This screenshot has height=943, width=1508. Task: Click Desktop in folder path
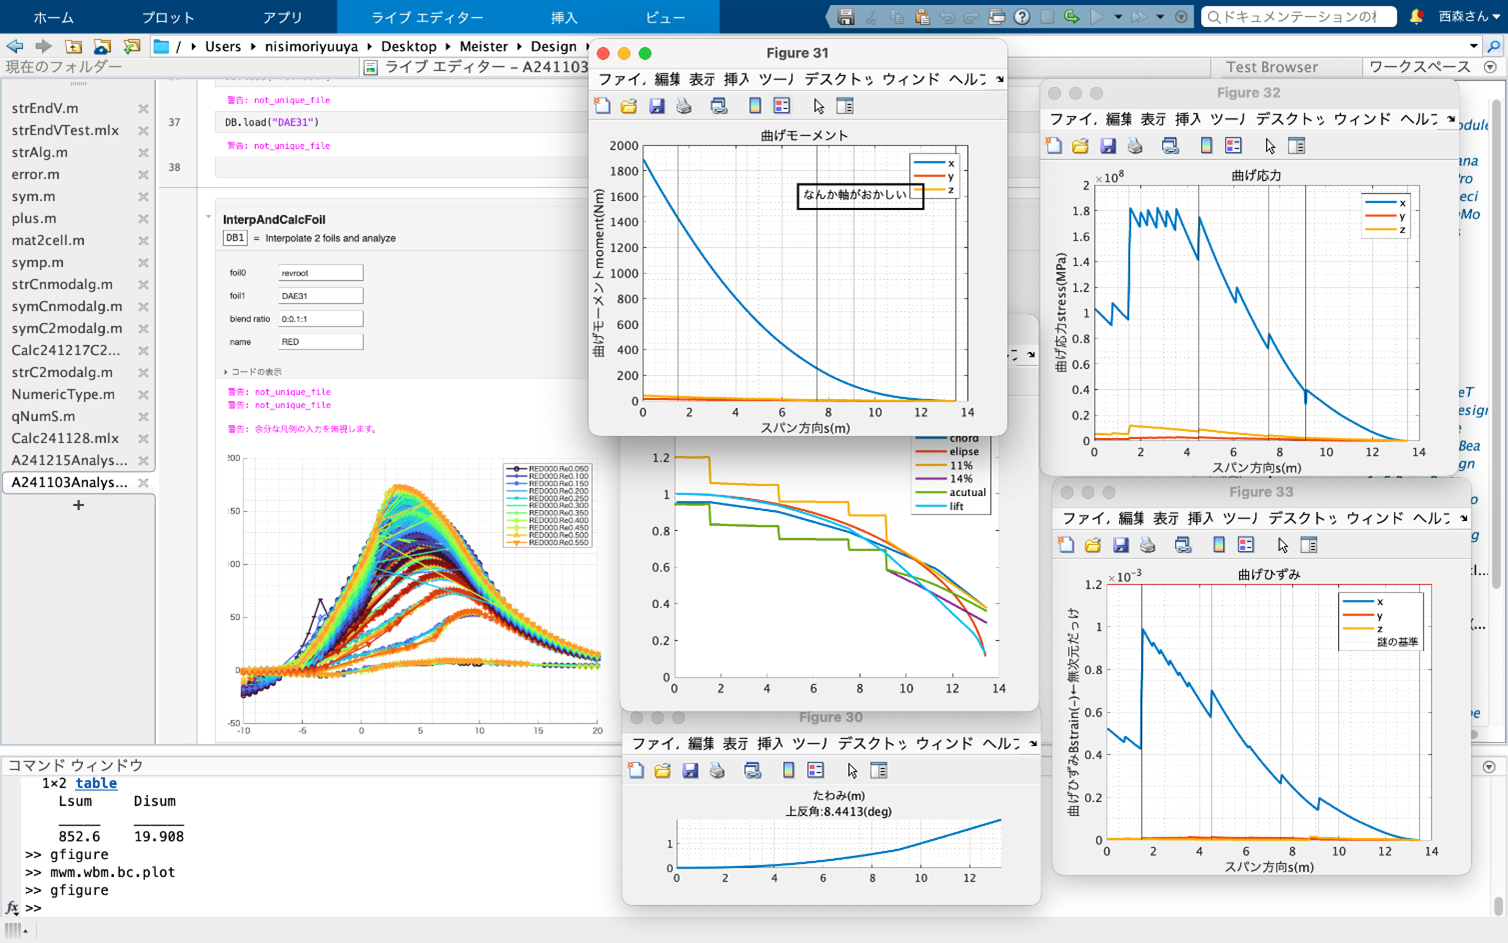pyautogui.click(x=408, y=46)
